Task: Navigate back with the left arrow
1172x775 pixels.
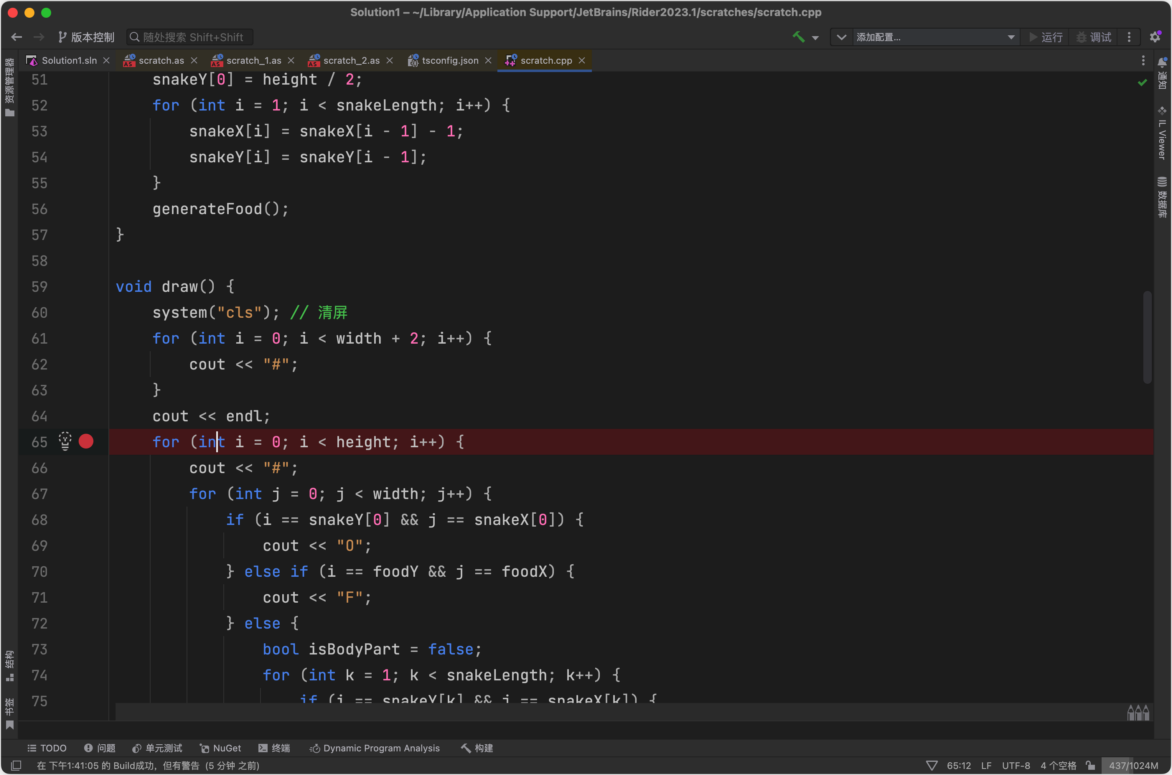Action: (16, 37)
